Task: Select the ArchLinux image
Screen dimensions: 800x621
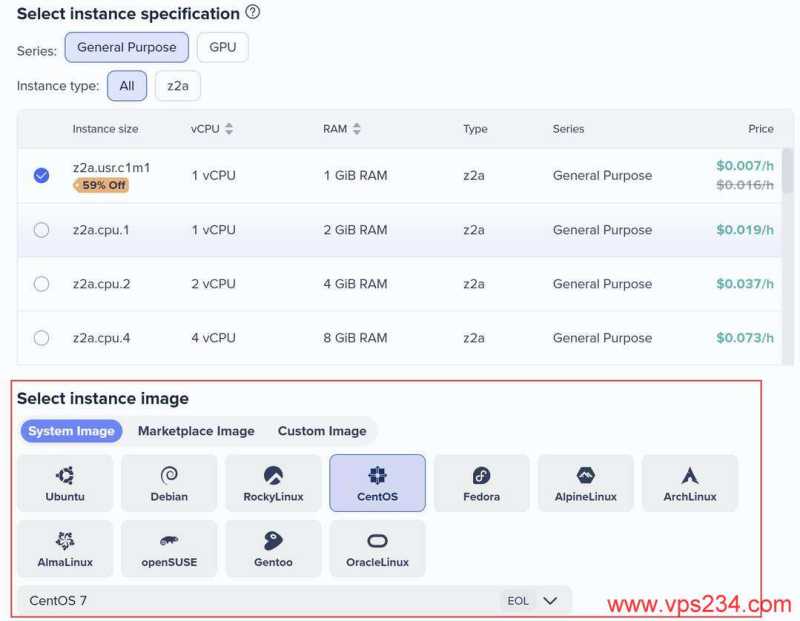Action: click(x=689, y=483)
